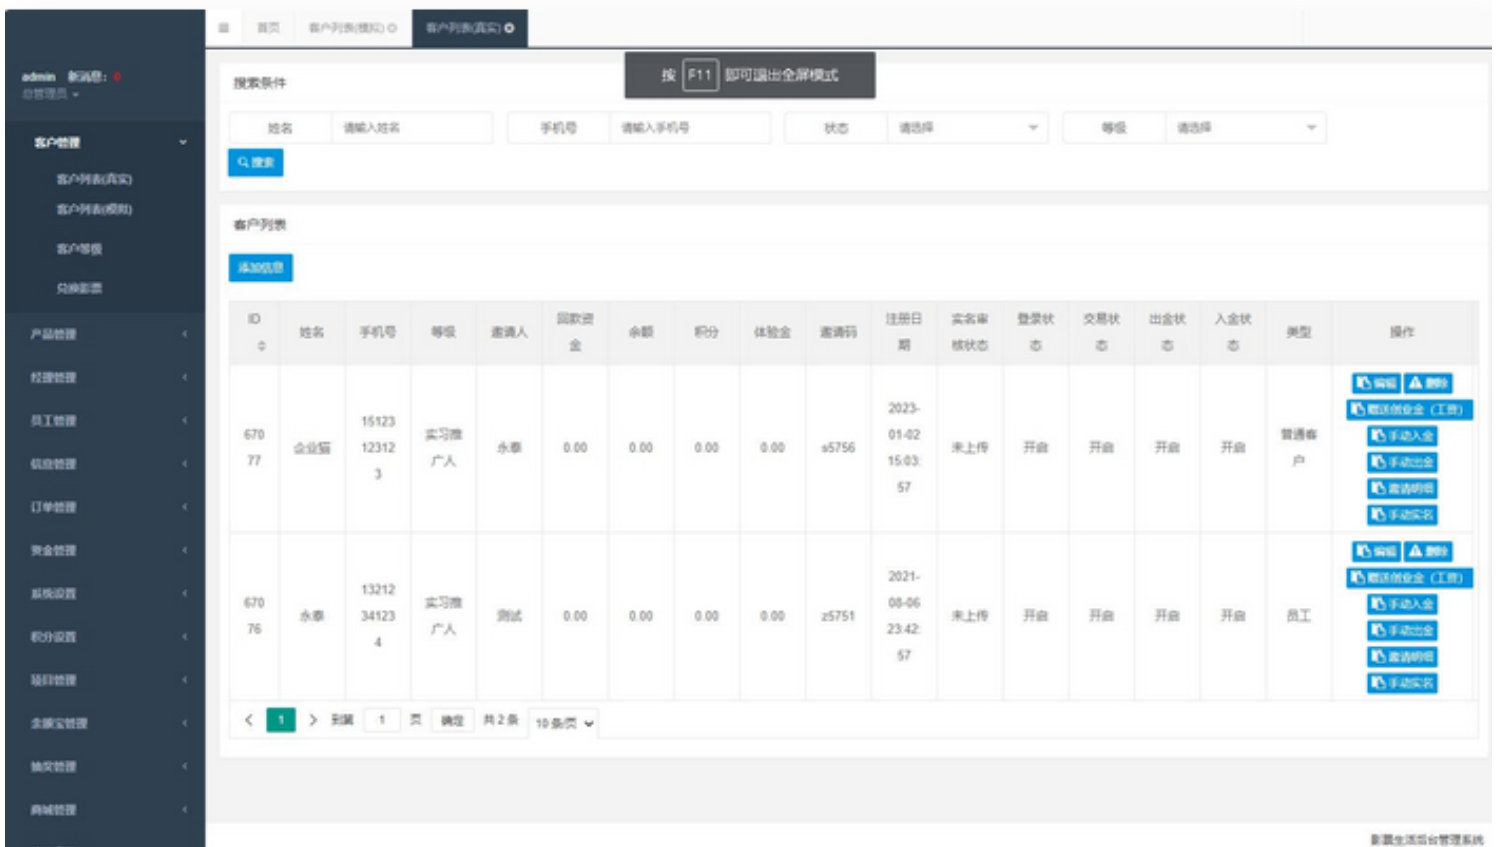Screen dimensions: 1498x847
Task: Click the ID column sort arrows
Action: 261,346
